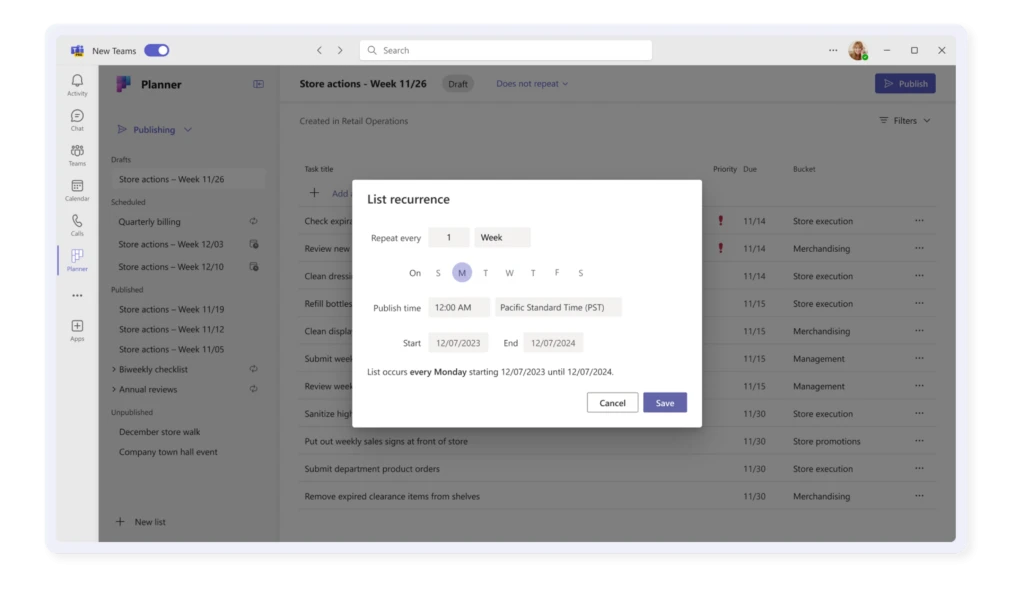Open the Calendar from the sidebar
The height and width of the screenshot is (602, 1024).
click(77, 190)
